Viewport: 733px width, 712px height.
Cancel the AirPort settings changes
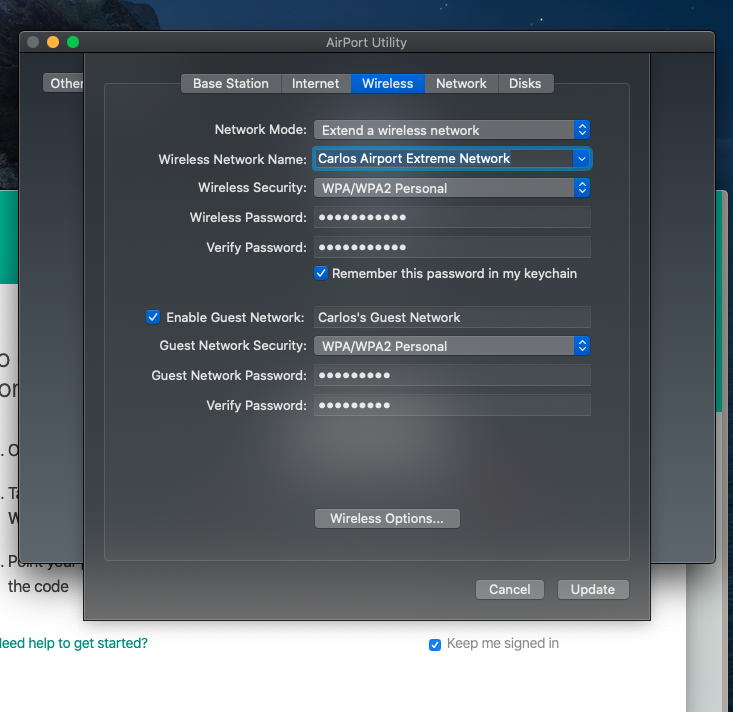coord(510,590)
